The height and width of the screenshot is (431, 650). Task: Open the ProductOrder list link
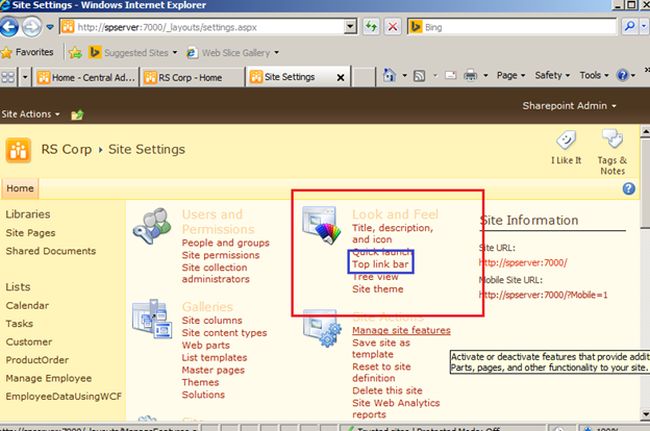click(37, 360)
